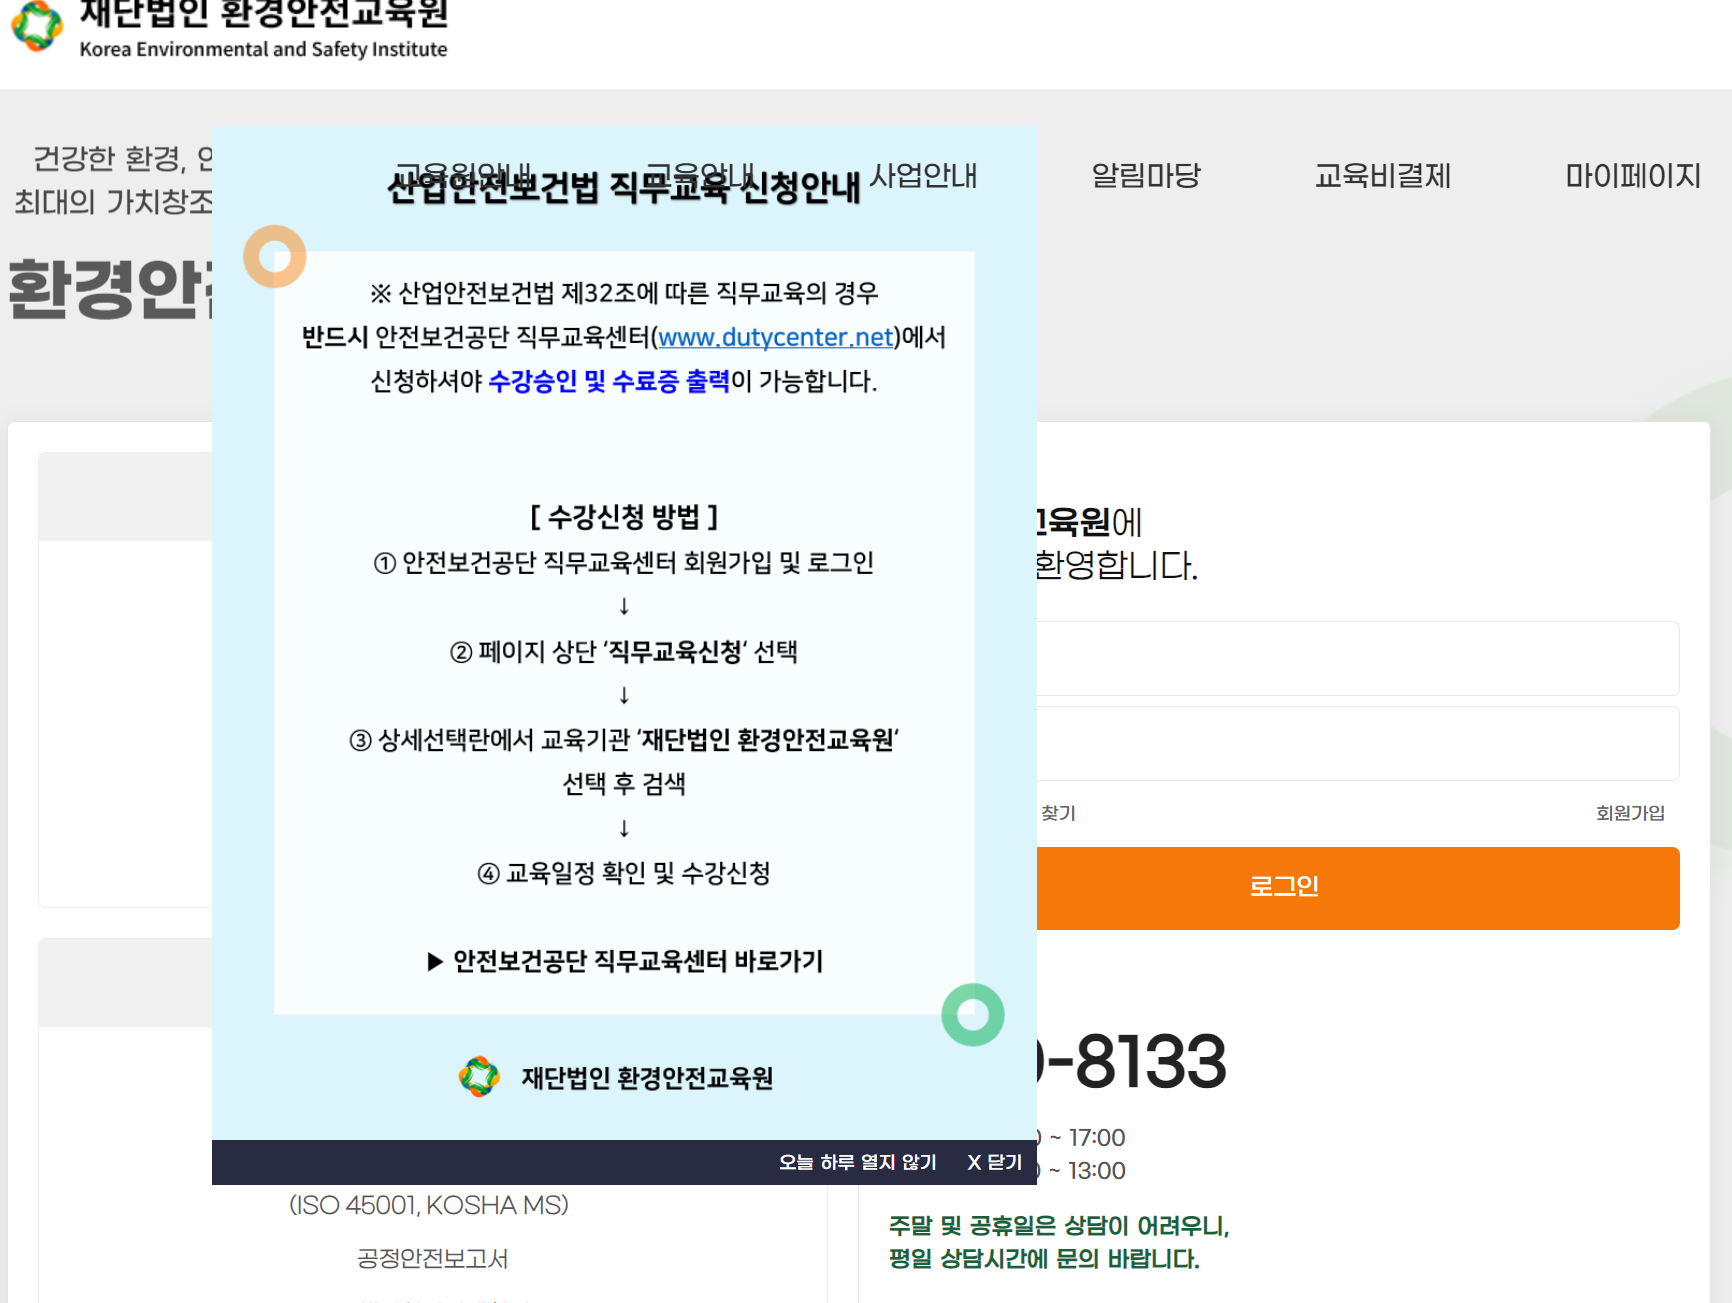Click the (ISO 45001, KOSHA MS) text
Image resolution: width=1732 pixels, height=1303 pixels.
[x=429, y=1205]
